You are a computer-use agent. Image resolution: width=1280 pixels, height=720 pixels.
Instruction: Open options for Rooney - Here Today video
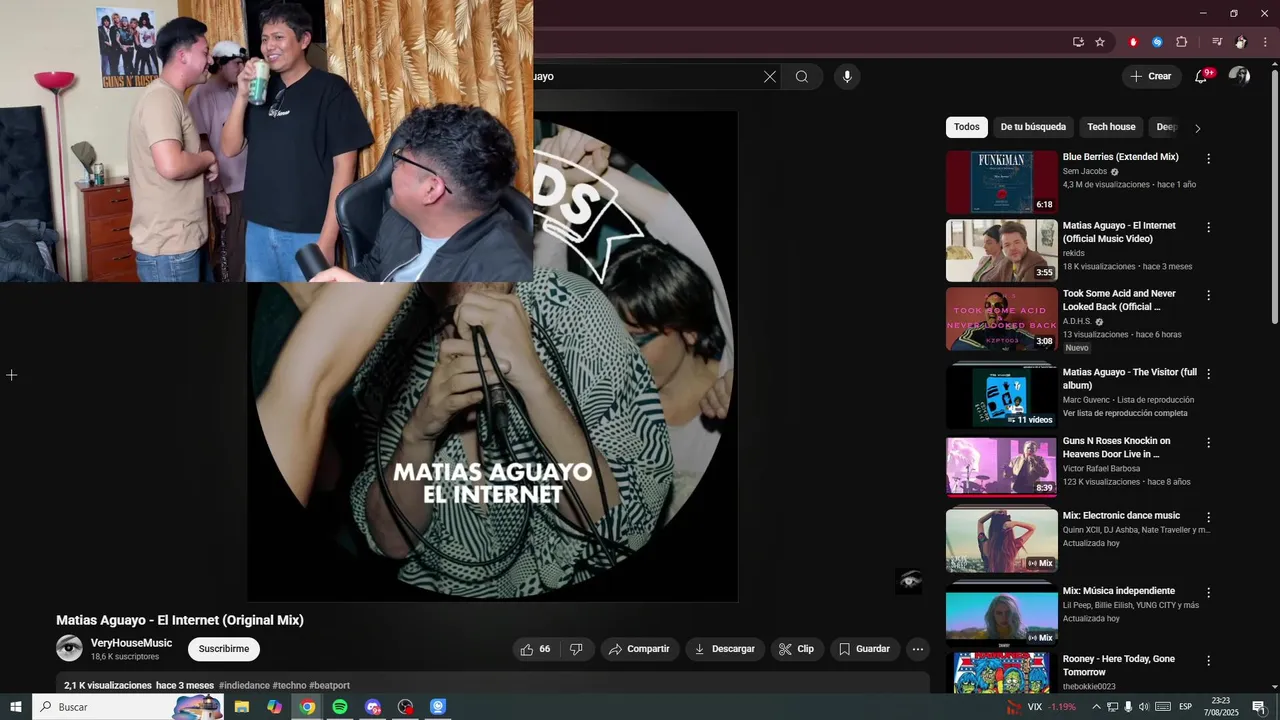tap(1208, 661)
